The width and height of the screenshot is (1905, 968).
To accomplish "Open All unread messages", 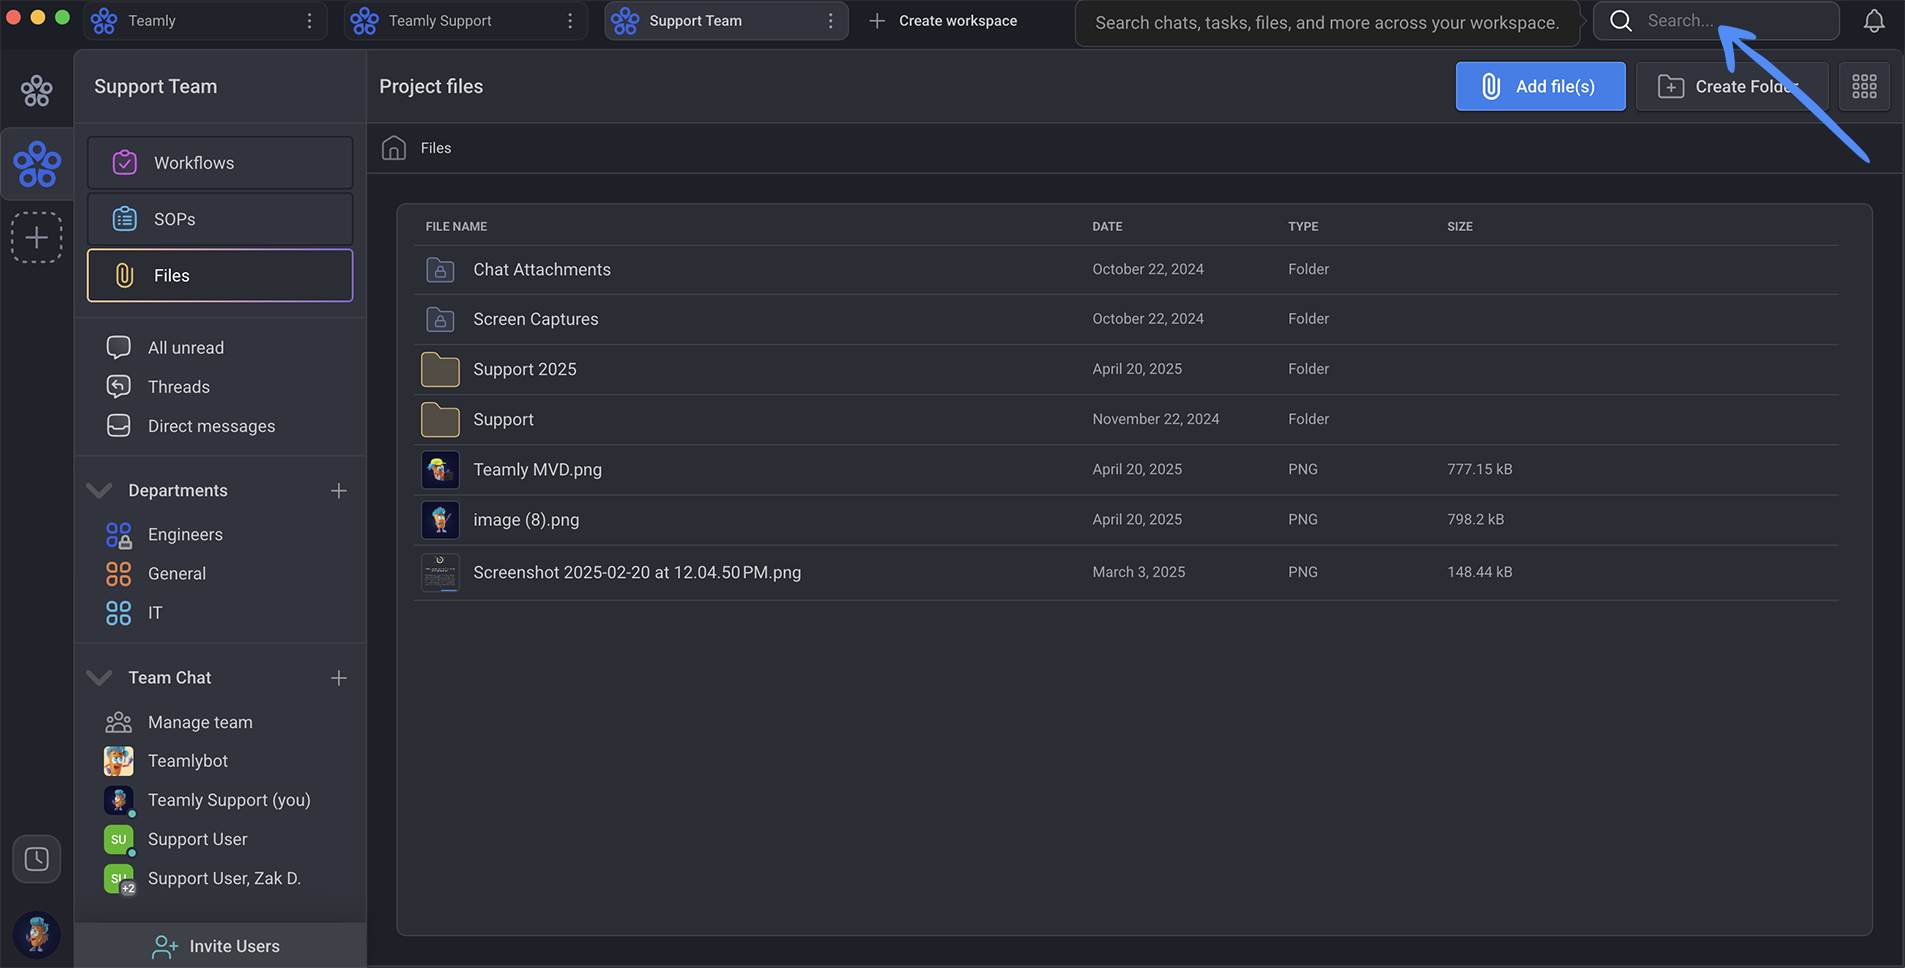I will 186,348.
